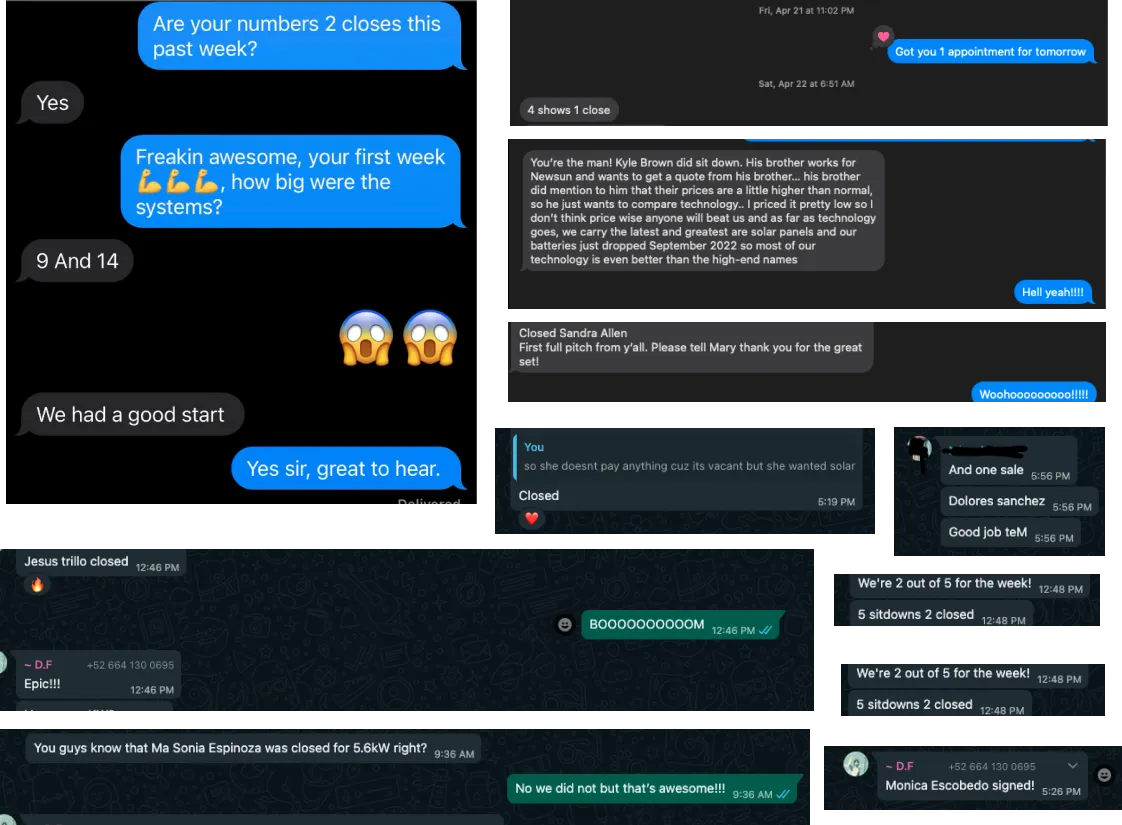
Task: Select the 4 shows 1 close message
Action: click(569, 110)
